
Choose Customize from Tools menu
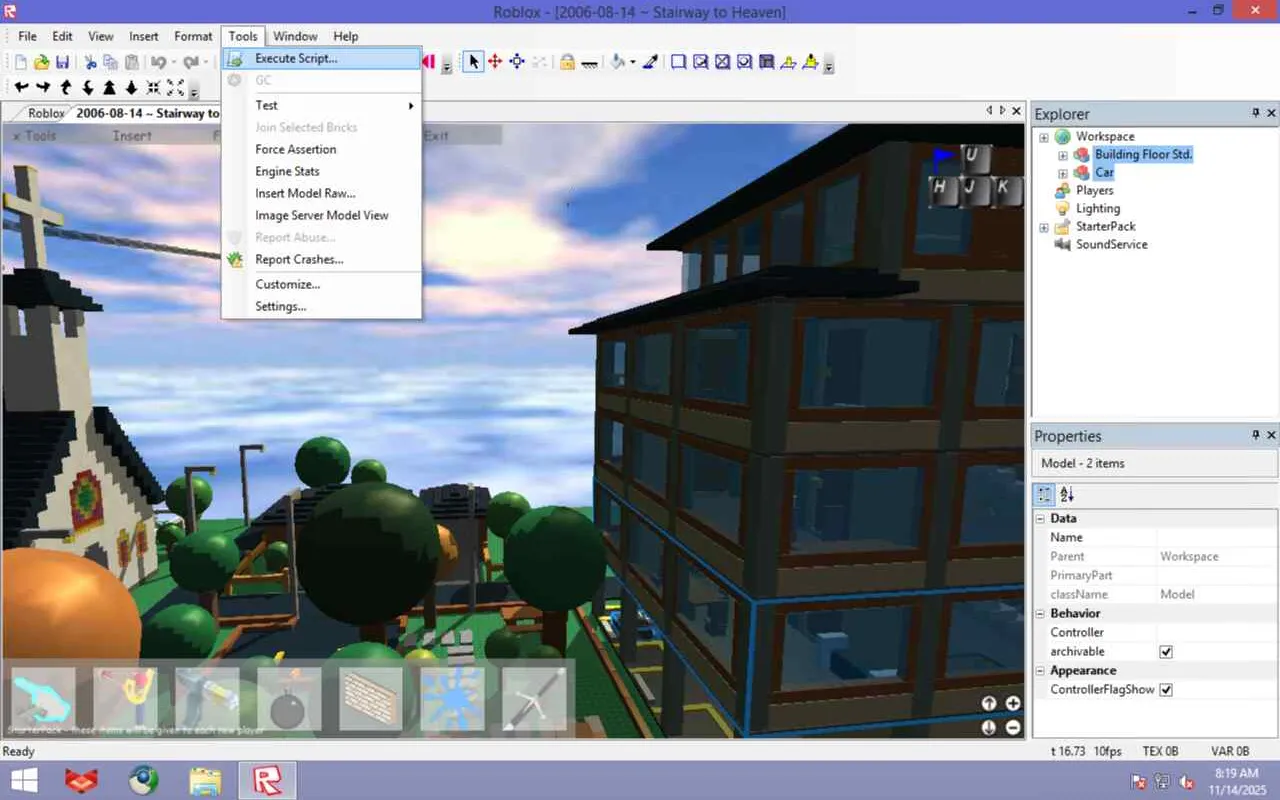321,284
